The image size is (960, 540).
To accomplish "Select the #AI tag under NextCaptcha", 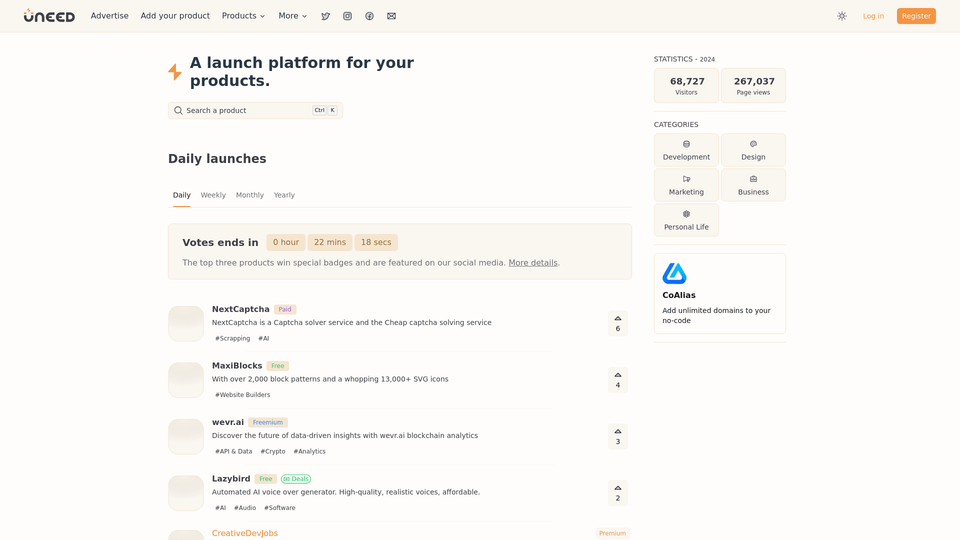I will click(264, 338).
